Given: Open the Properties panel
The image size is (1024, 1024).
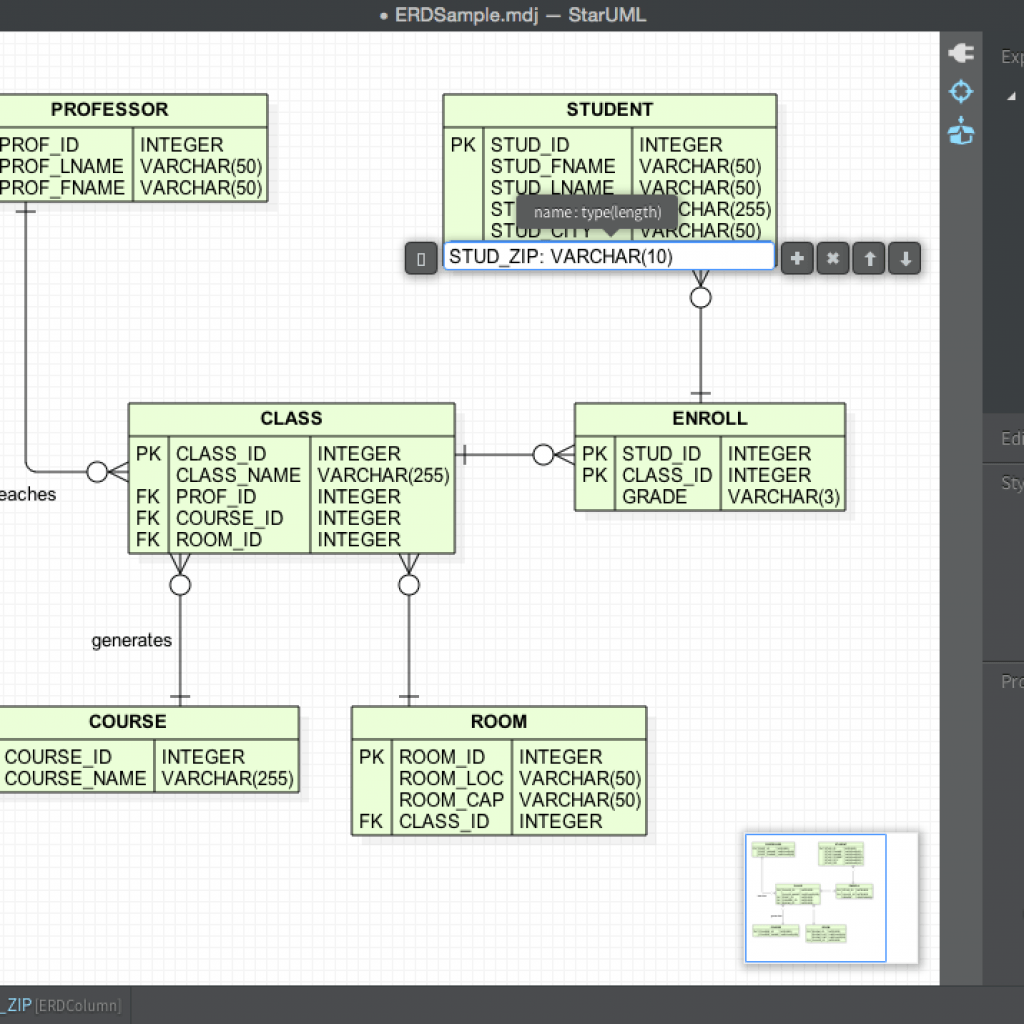Looking at the screenshot, I should [1011, 681].
